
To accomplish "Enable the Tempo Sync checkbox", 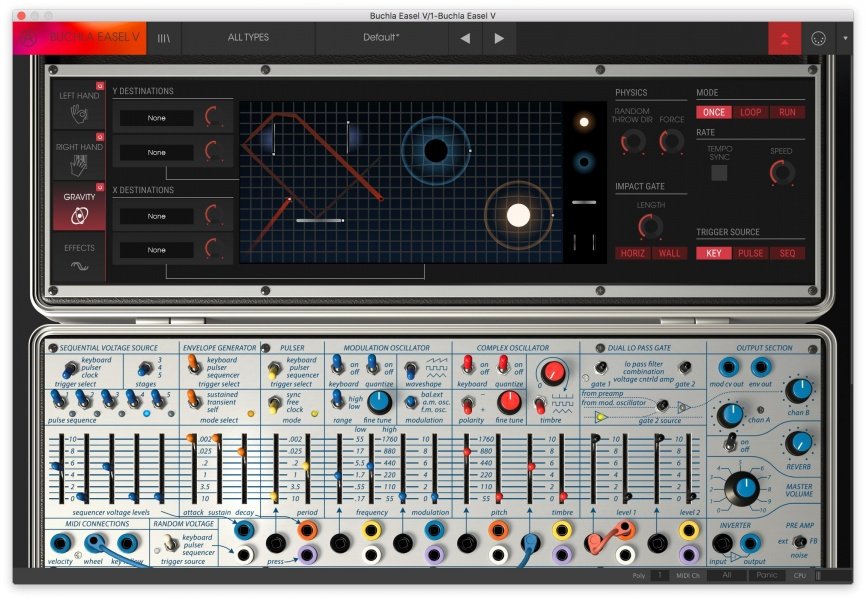I will 719,173.
